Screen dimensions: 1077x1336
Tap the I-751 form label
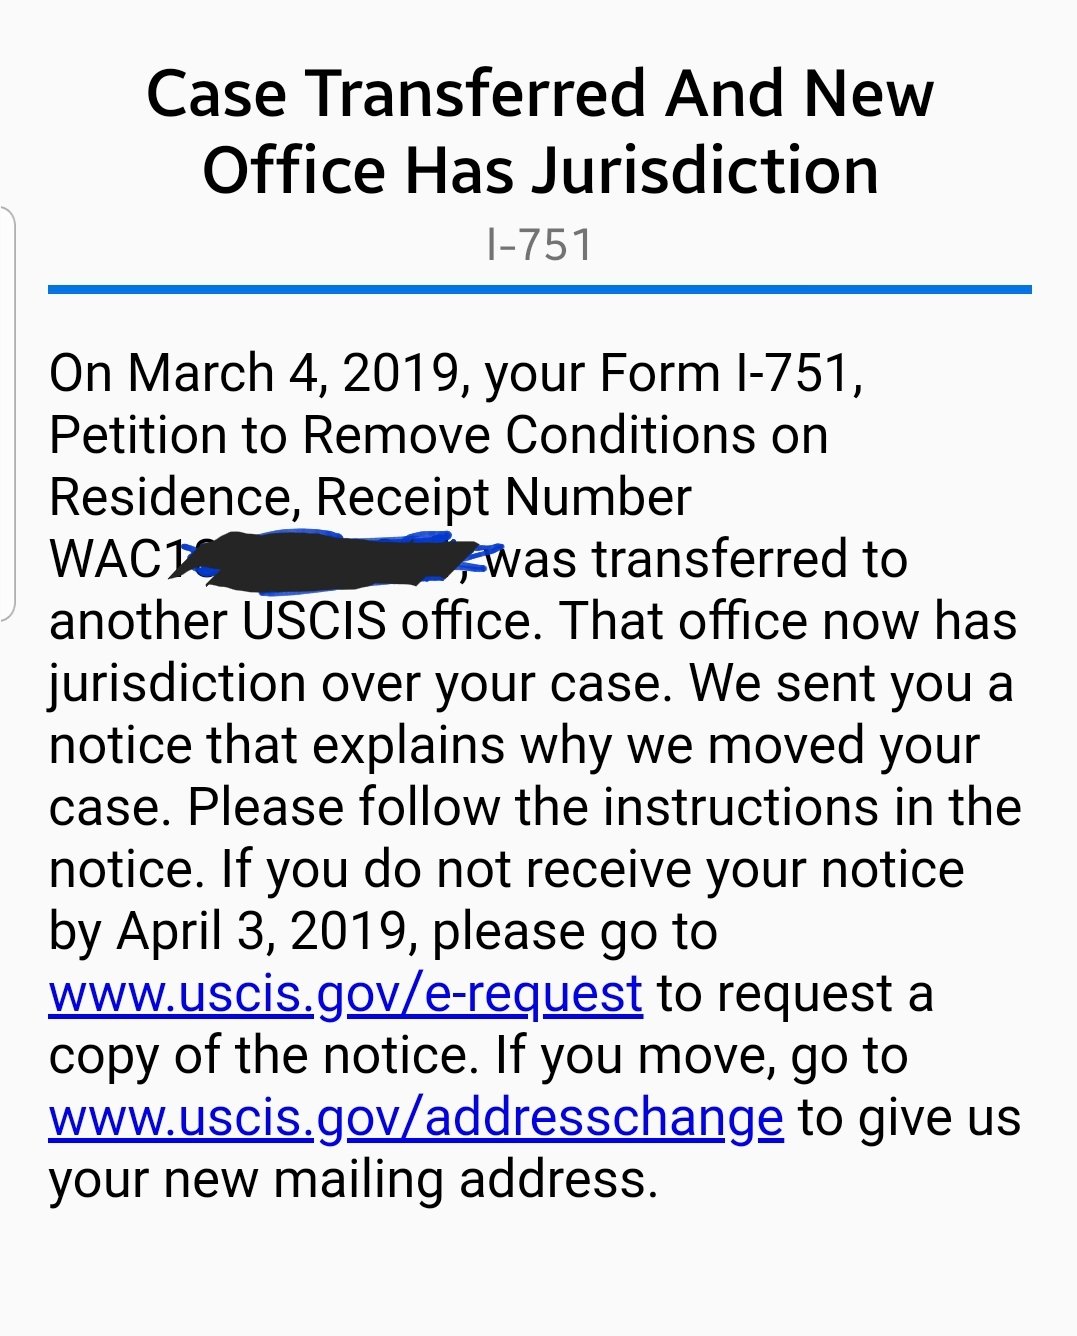click(x=540, y=245)
